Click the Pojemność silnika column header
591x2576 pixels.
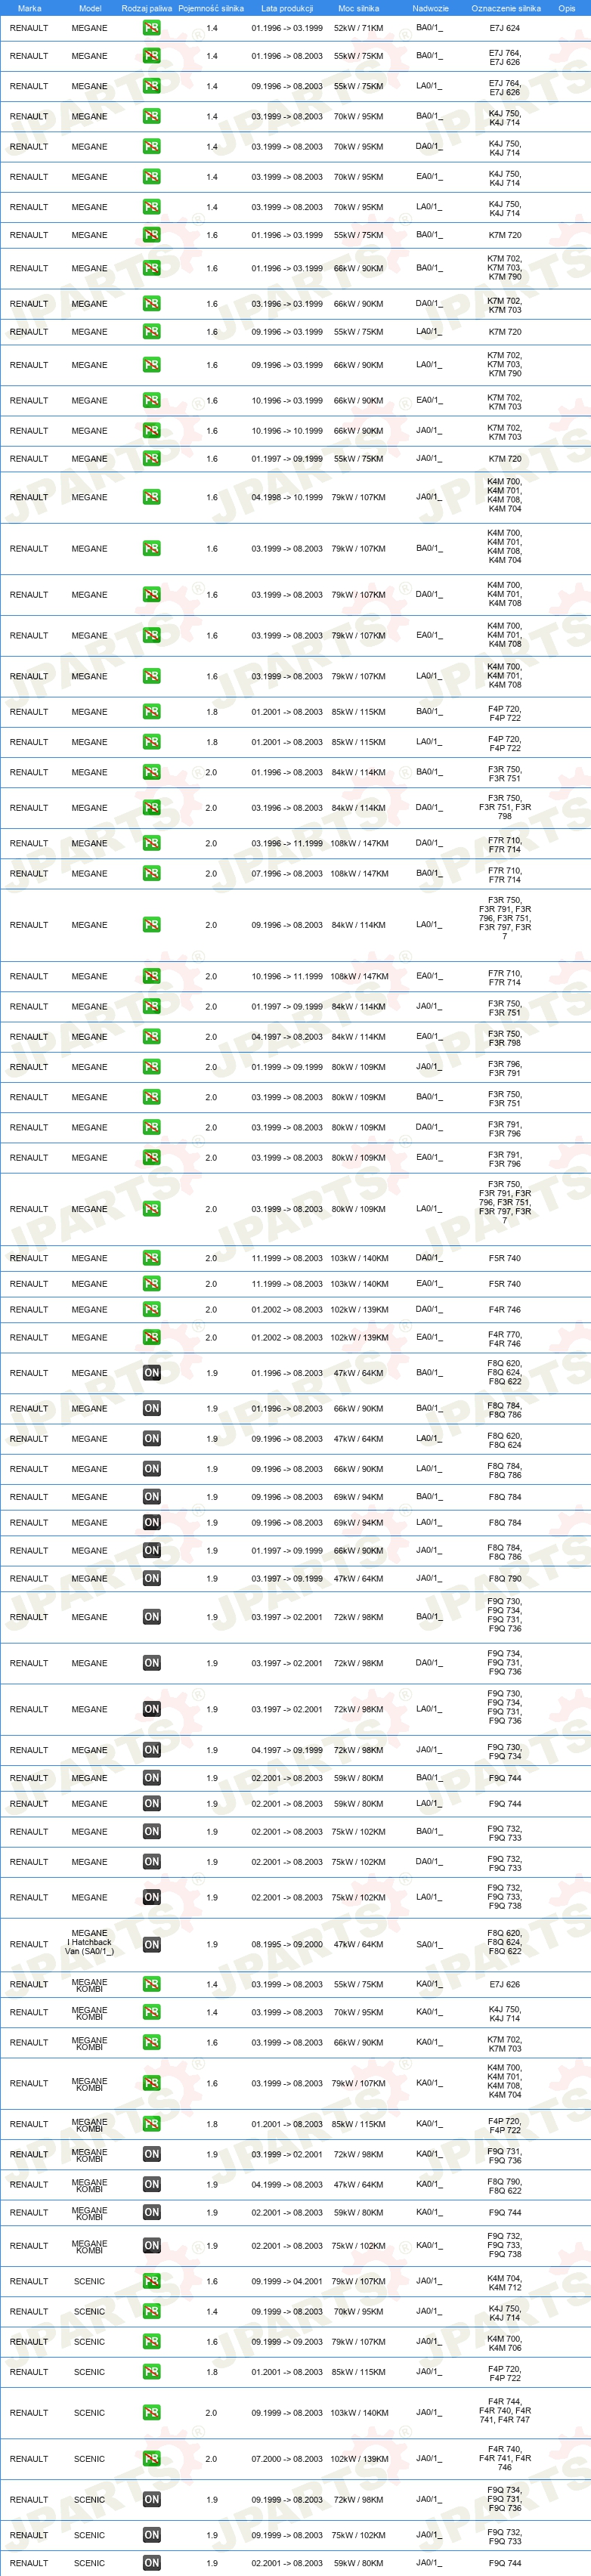tap(211, 8)
